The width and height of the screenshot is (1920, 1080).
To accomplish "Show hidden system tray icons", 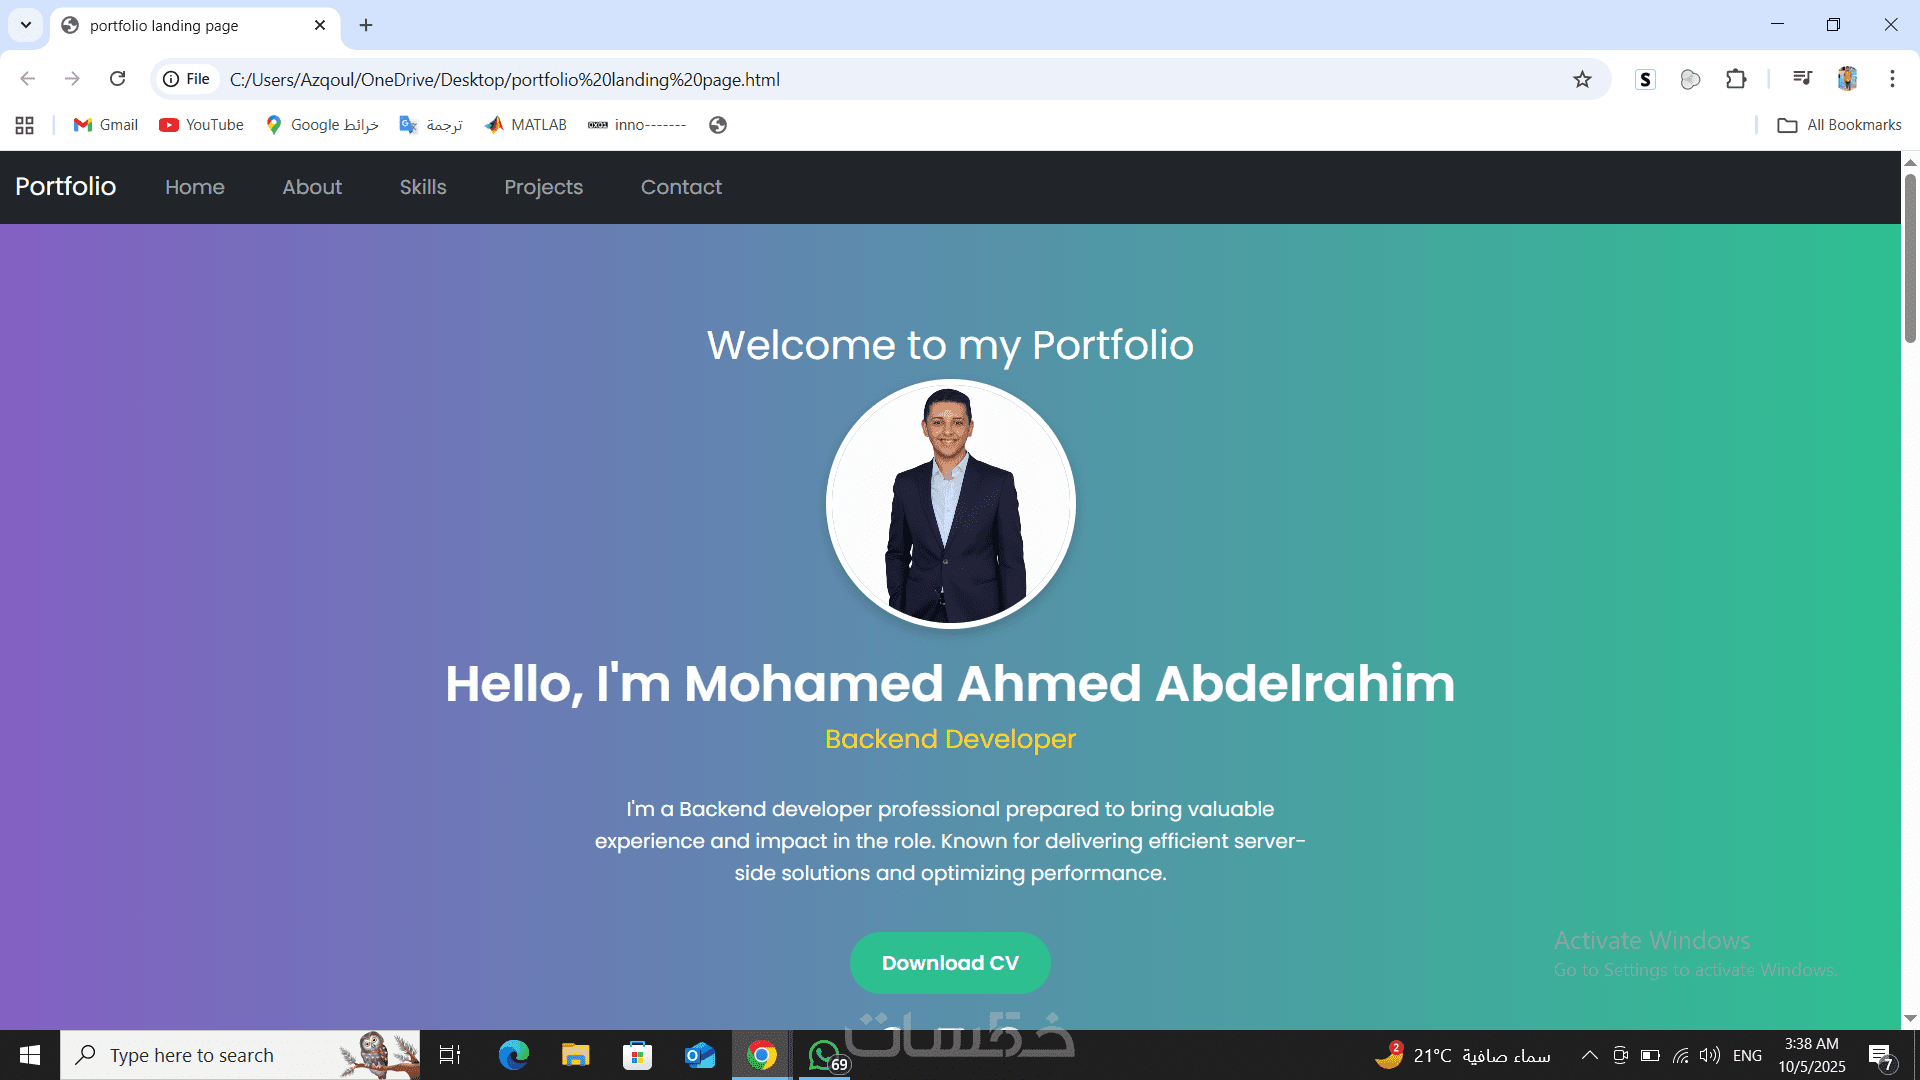I will (1588, 1055).
